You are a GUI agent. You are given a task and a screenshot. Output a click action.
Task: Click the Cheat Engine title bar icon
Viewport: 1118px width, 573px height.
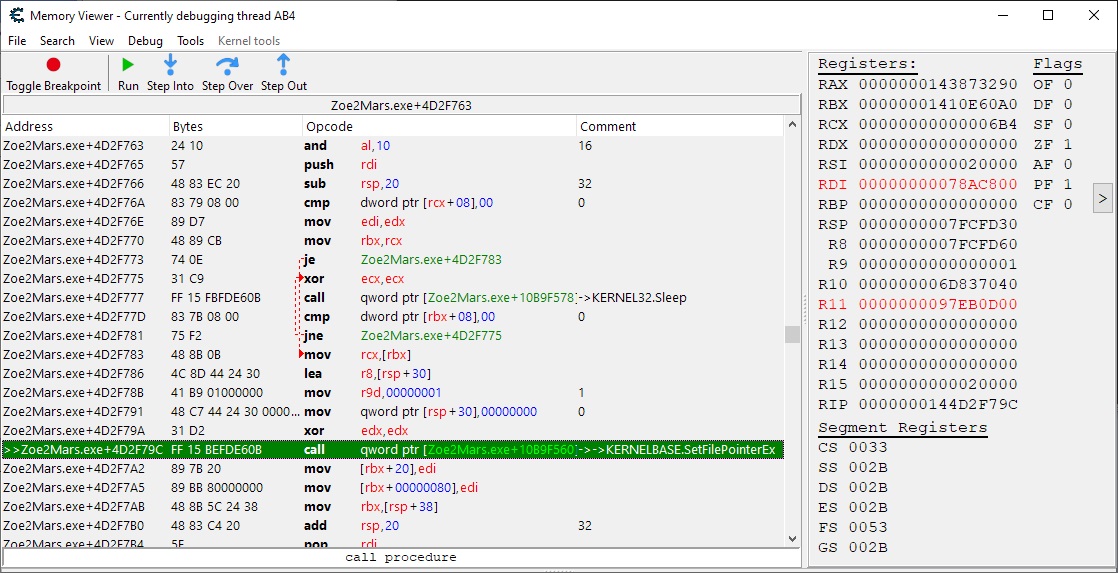16,16
